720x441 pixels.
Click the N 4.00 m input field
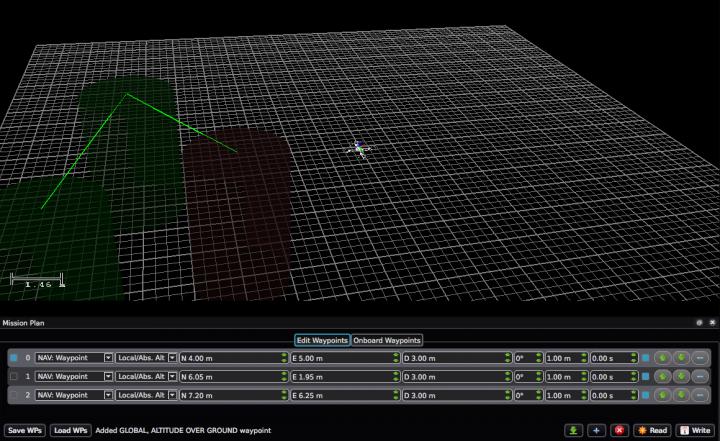coord(230,358)
